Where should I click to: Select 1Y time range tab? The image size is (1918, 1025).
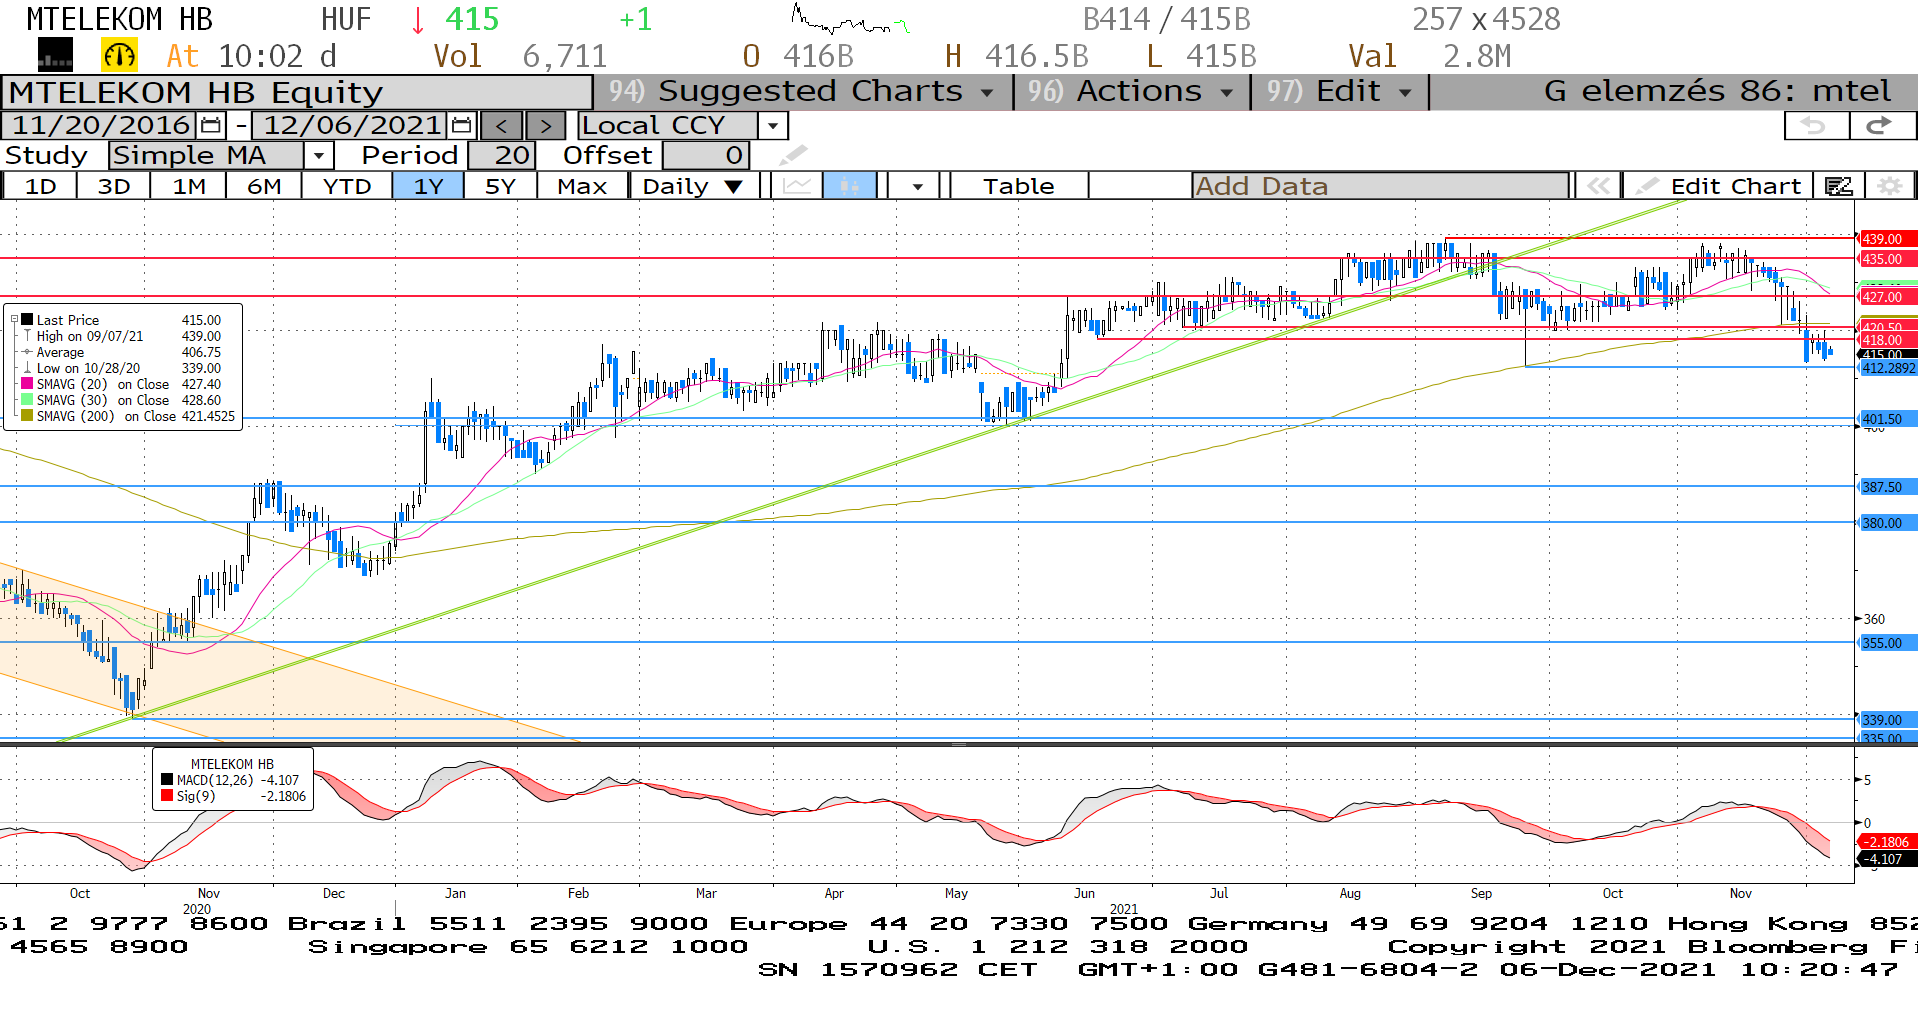428,186
